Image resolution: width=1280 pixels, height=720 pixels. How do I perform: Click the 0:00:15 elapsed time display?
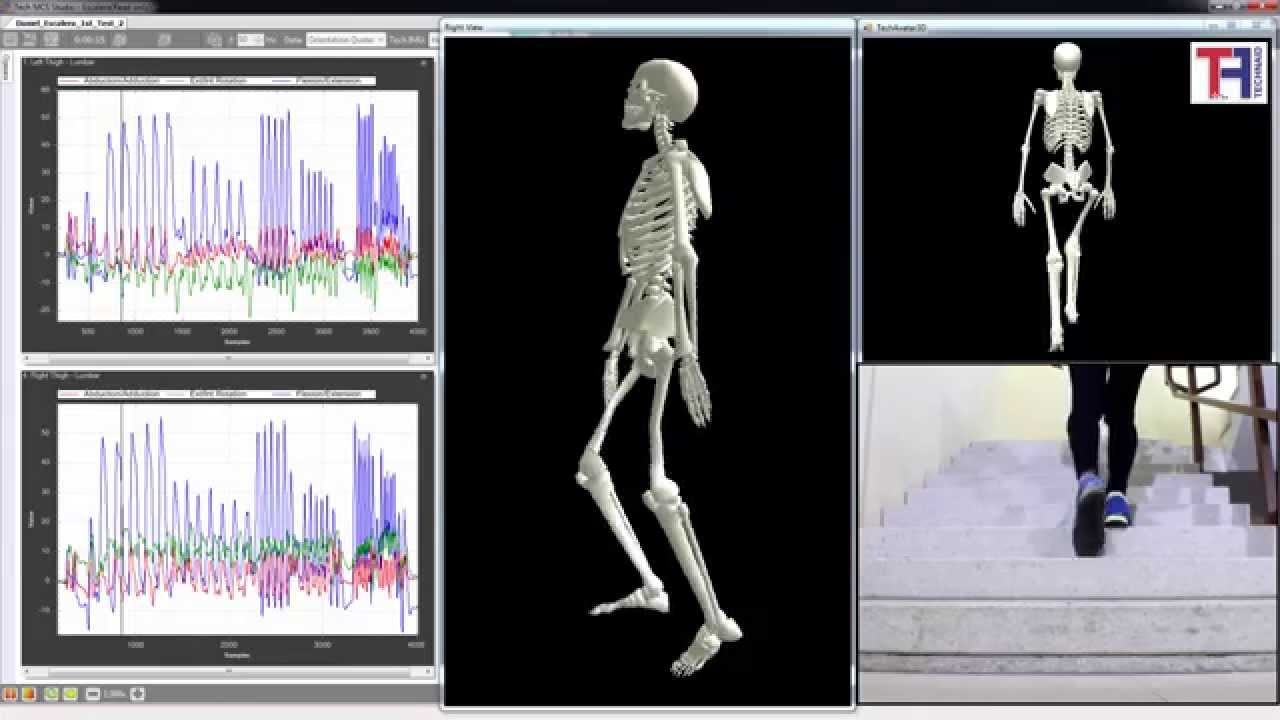point(90,40)
